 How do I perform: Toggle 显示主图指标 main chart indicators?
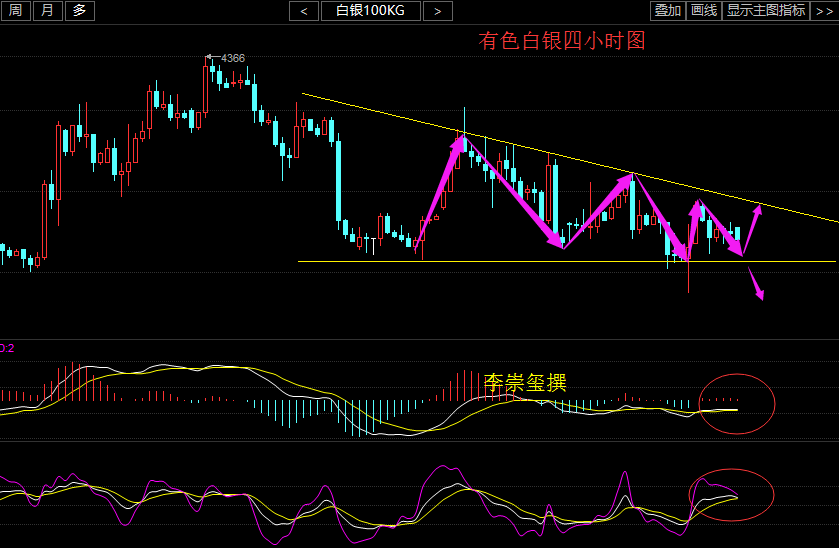[765, 11]
